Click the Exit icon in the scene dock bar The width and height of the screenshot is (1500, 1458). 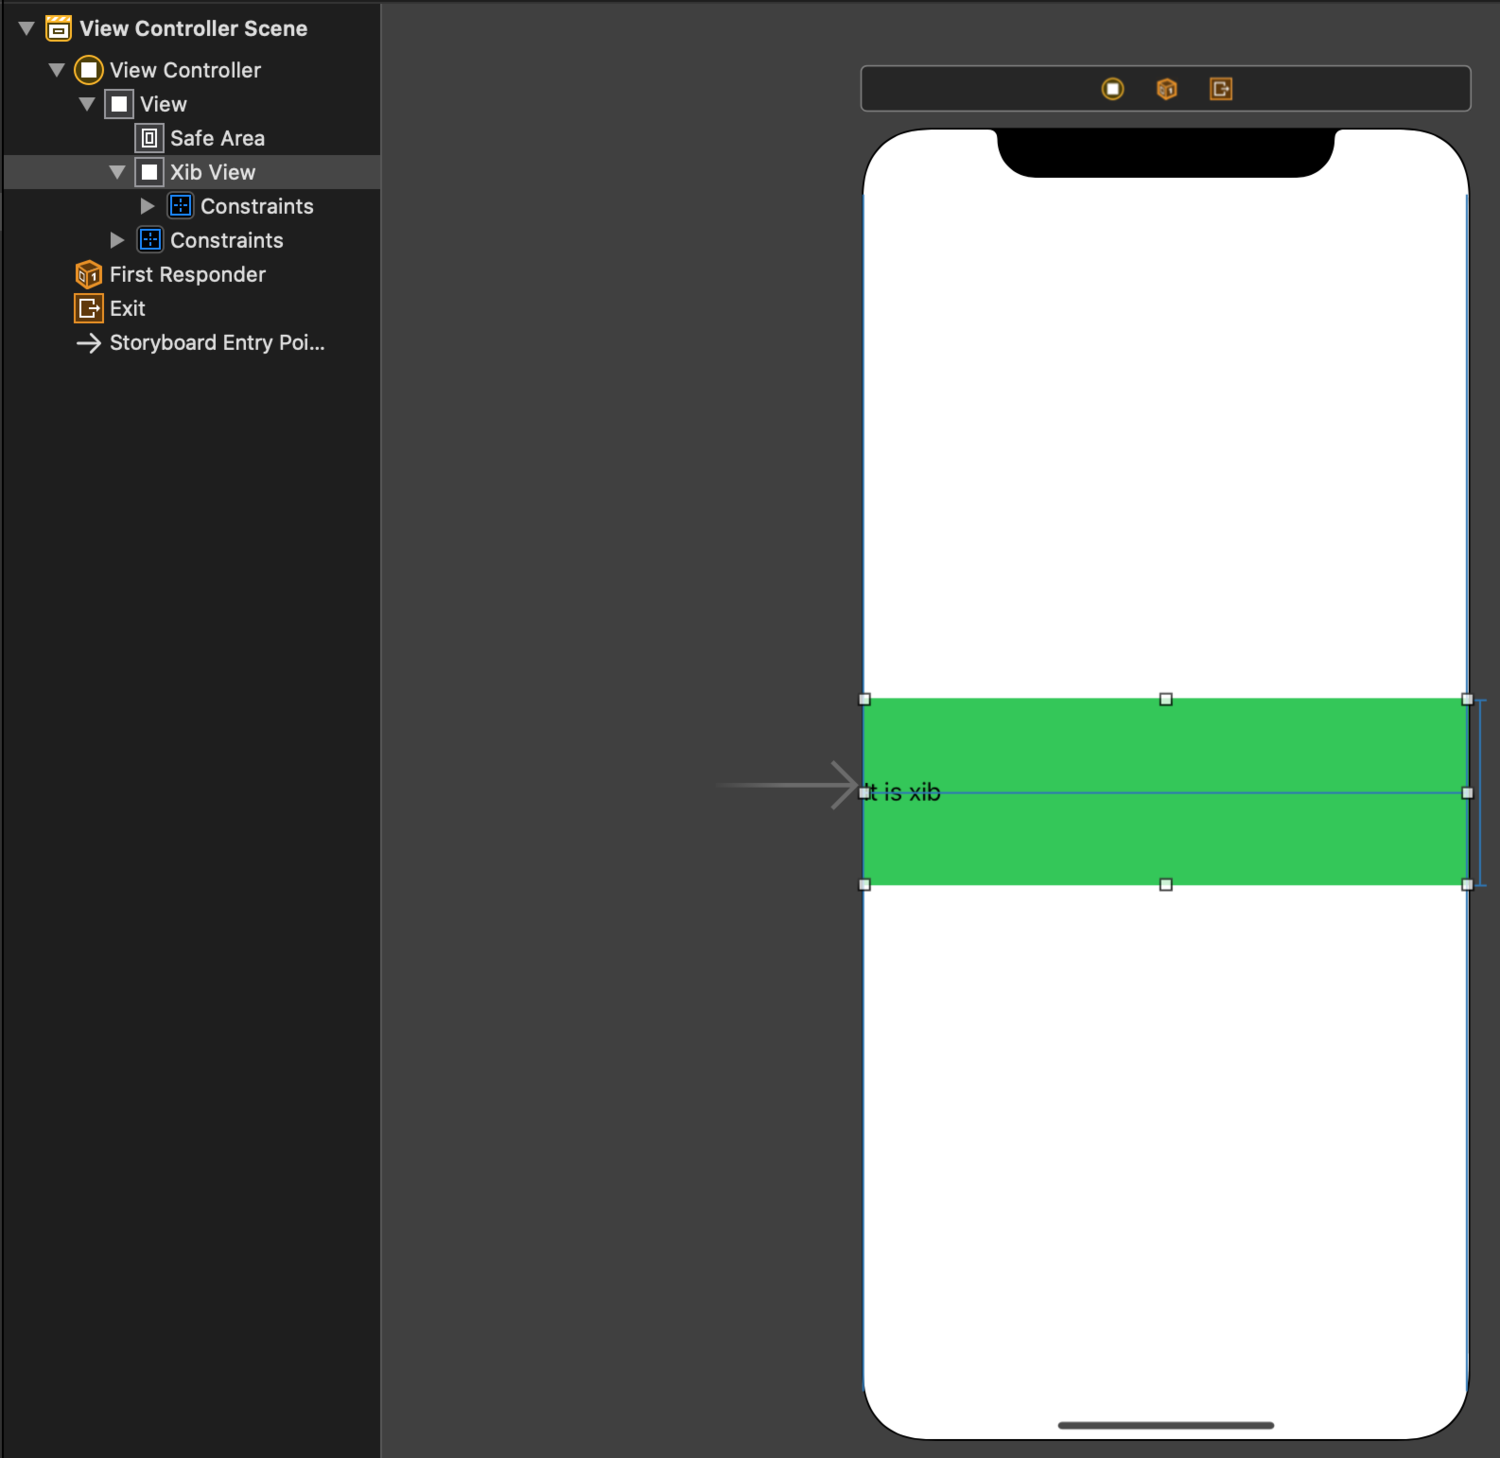[x=1221, y=88]
